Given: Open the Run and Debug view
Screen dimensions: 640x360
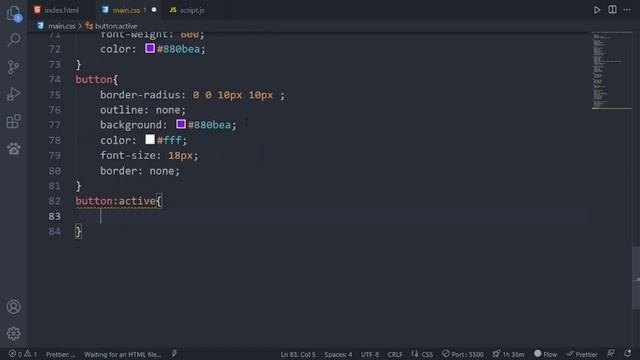Looking at the screenshot, I should [13, 94].
